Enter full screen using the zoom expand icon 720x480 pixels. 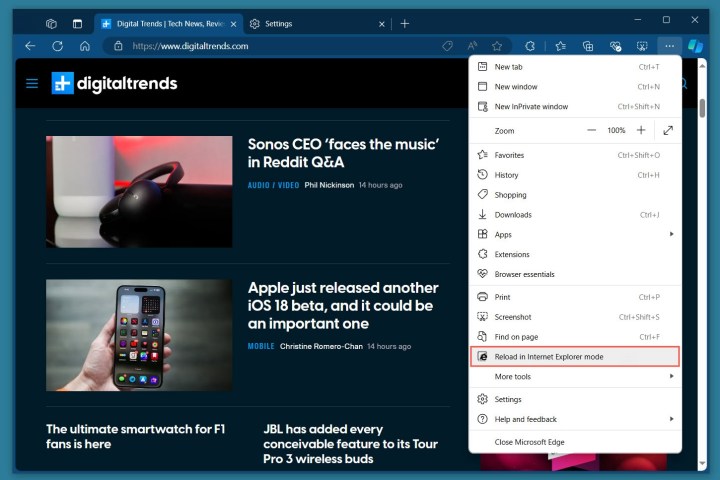[x=667, y=130]
